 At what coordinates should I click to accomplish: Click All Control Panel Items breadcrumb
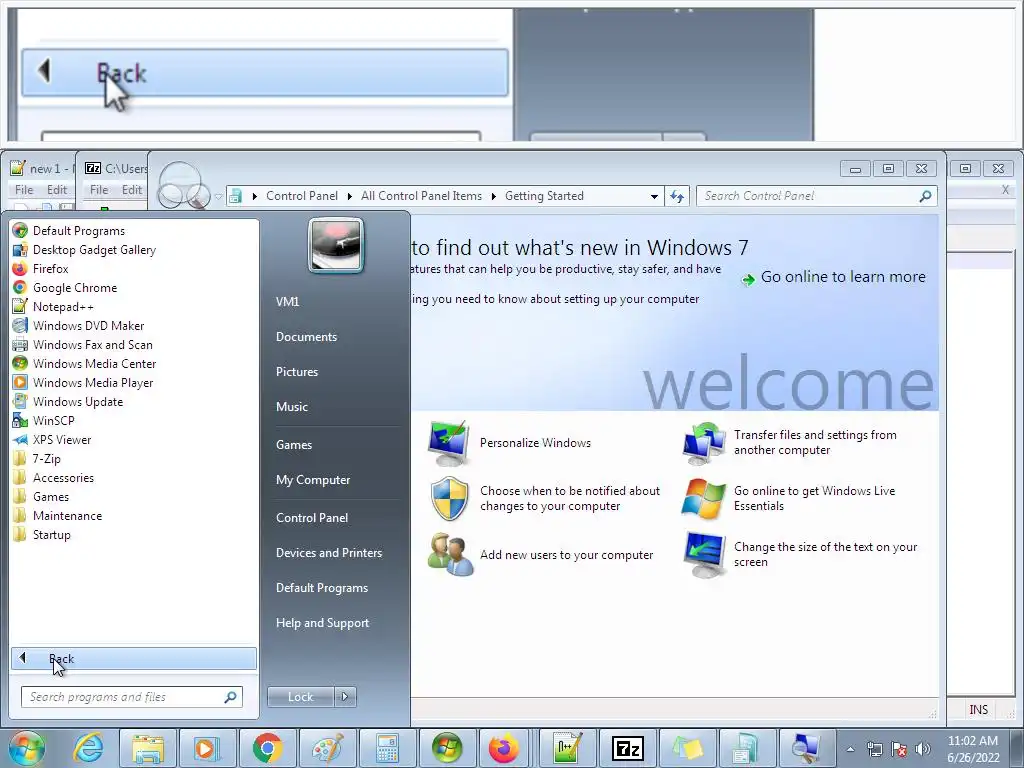(x=421, y=196)
